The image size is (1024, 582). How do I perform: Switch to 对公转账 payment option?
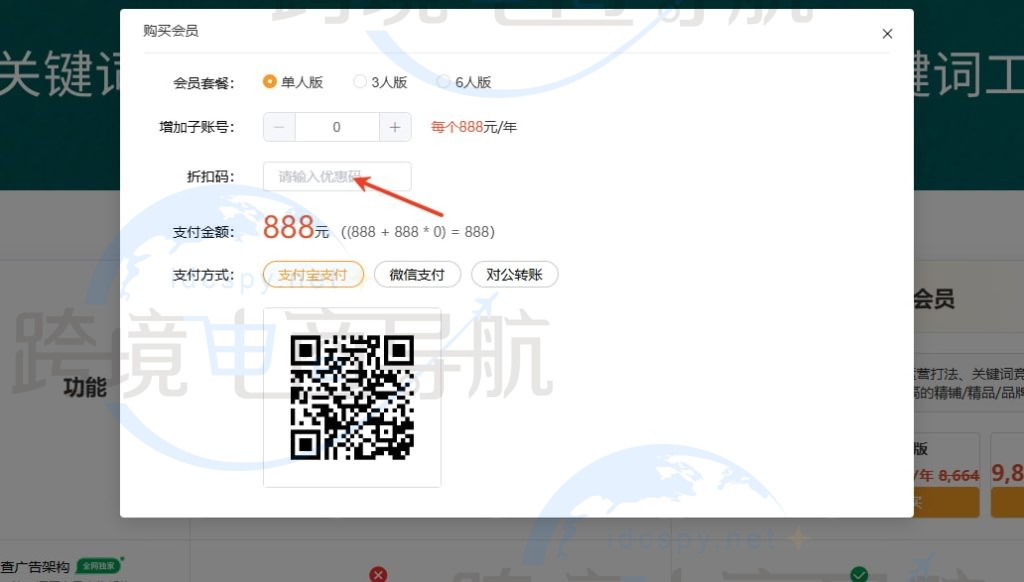pos(514,274)
